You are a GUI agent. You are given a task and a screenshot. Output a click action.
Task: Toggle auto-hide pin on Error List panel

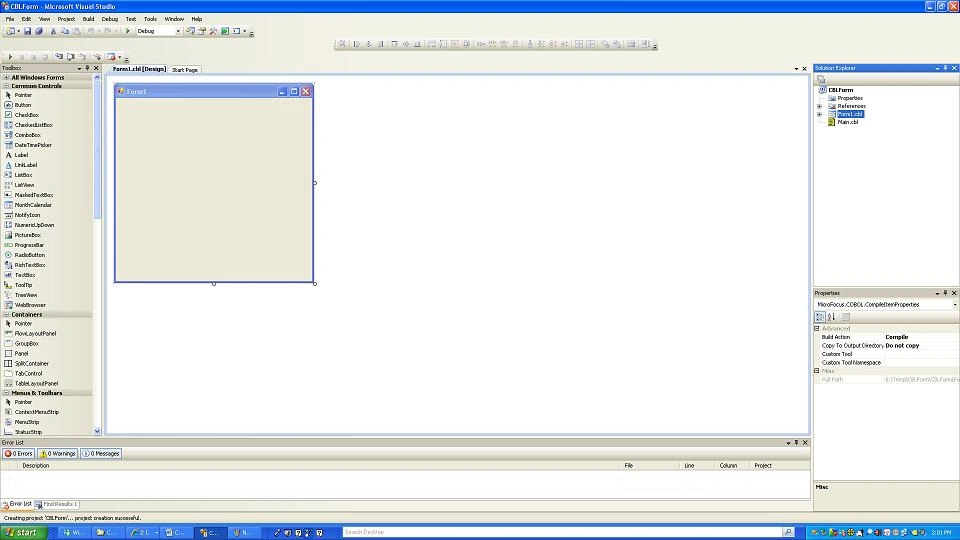click(797, 443)
